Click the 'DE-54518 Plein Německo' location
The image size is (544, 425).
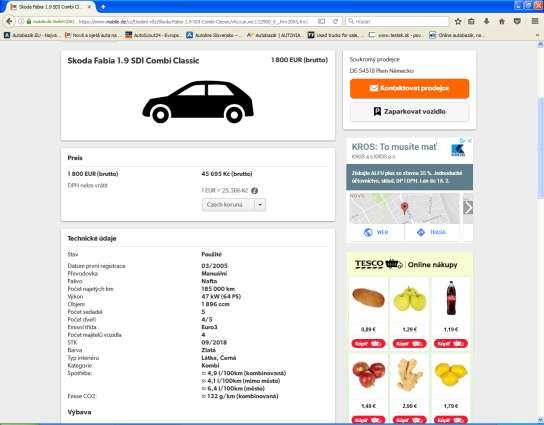[x=382, y=71]
